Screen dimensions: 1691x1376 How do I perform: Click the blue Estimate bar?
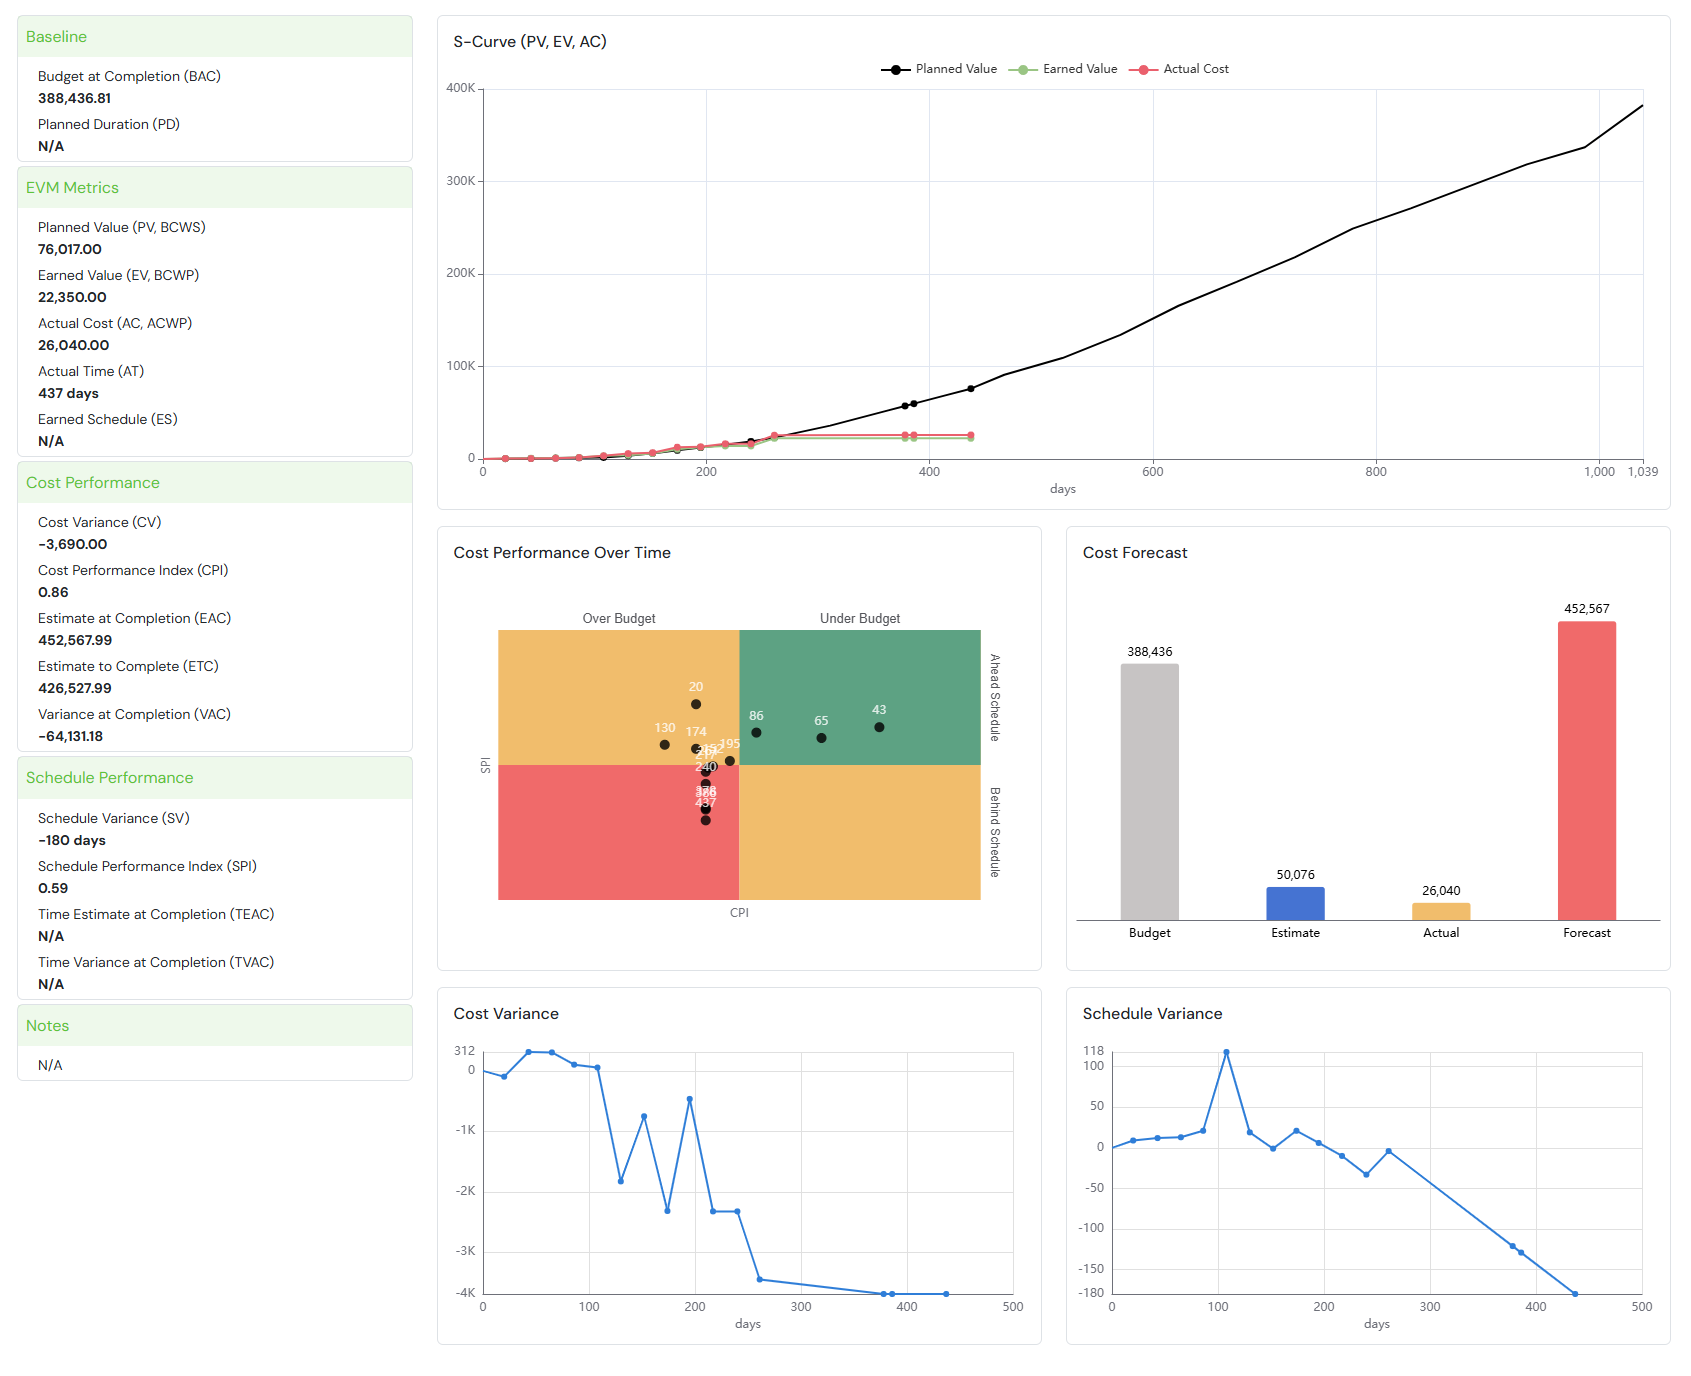coord(1295,903)
